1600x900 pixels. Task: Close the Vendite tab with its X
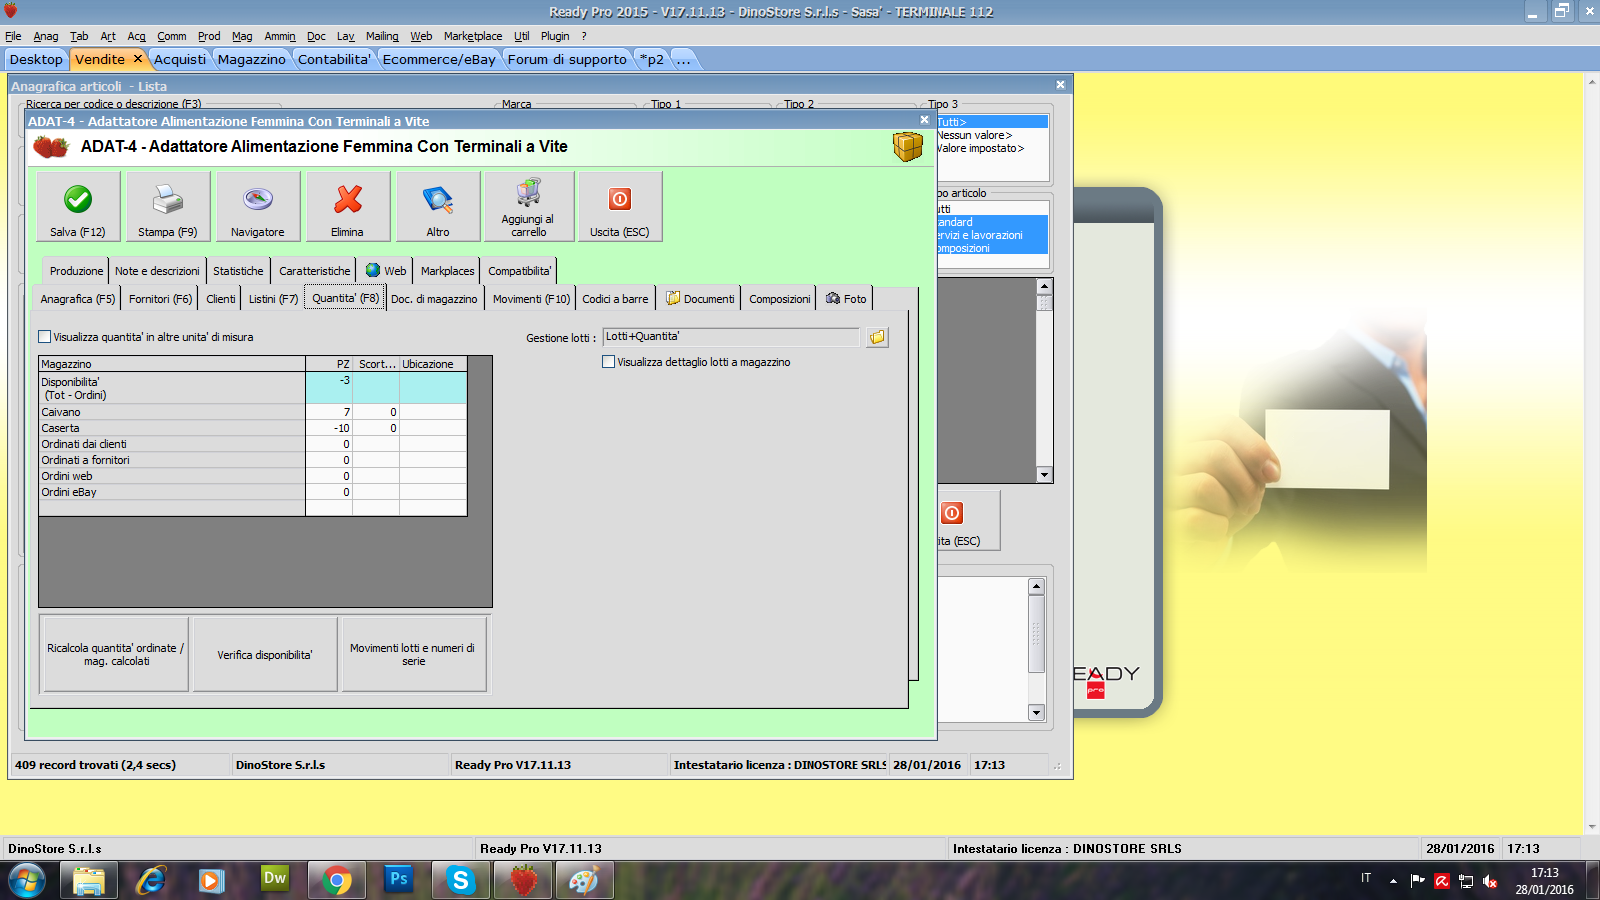click(138, 59)
